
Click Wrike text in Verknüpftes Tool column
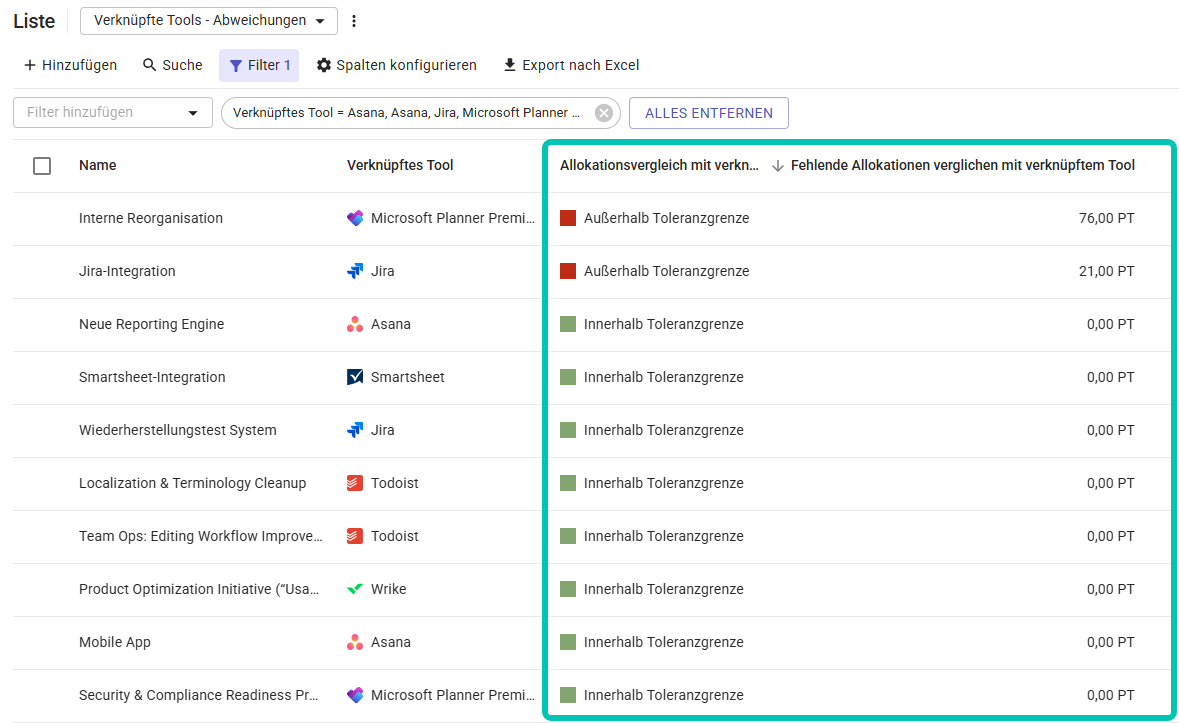[389, 589]
